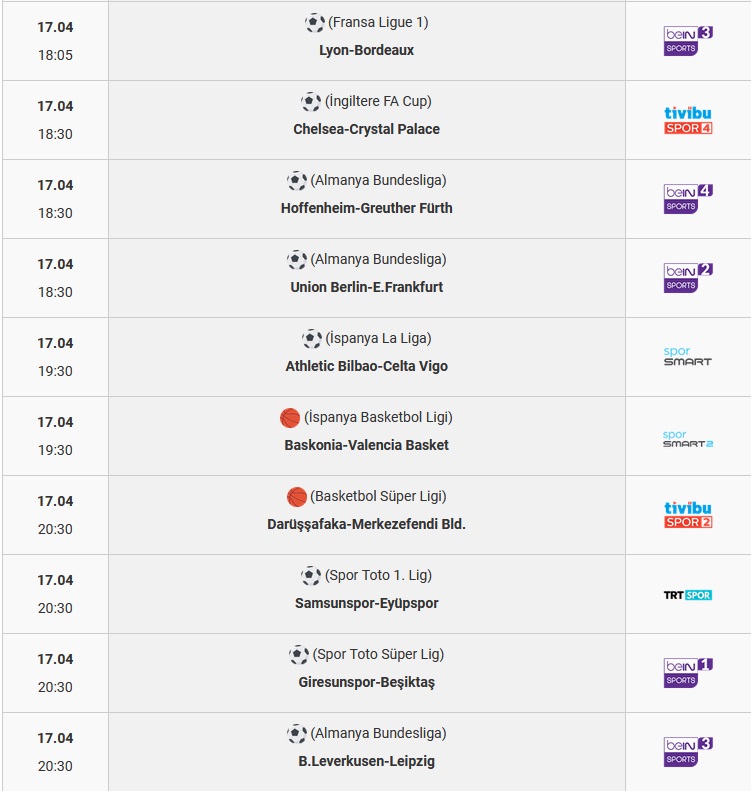
Task: Click the 18:05 time cell for Lyon-Bordeaux
Action: coord(55,55)
